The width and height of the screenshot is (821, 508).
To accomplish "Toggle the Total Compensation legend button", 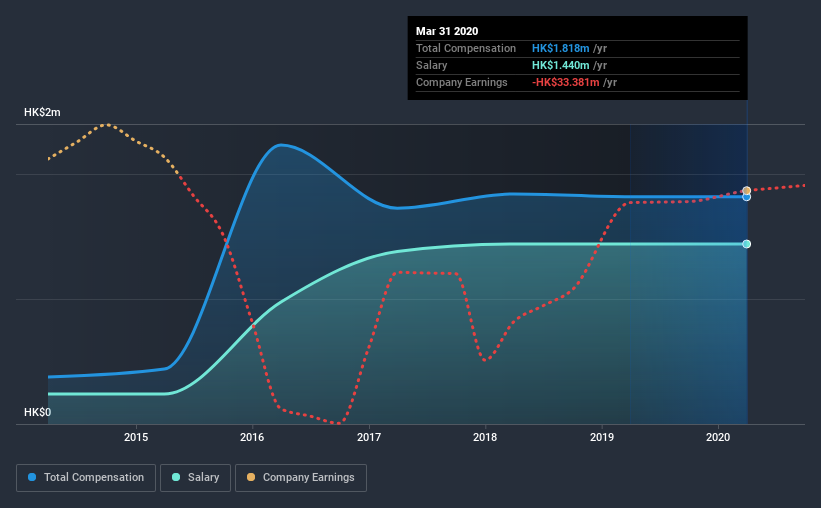I will (86, 478).
